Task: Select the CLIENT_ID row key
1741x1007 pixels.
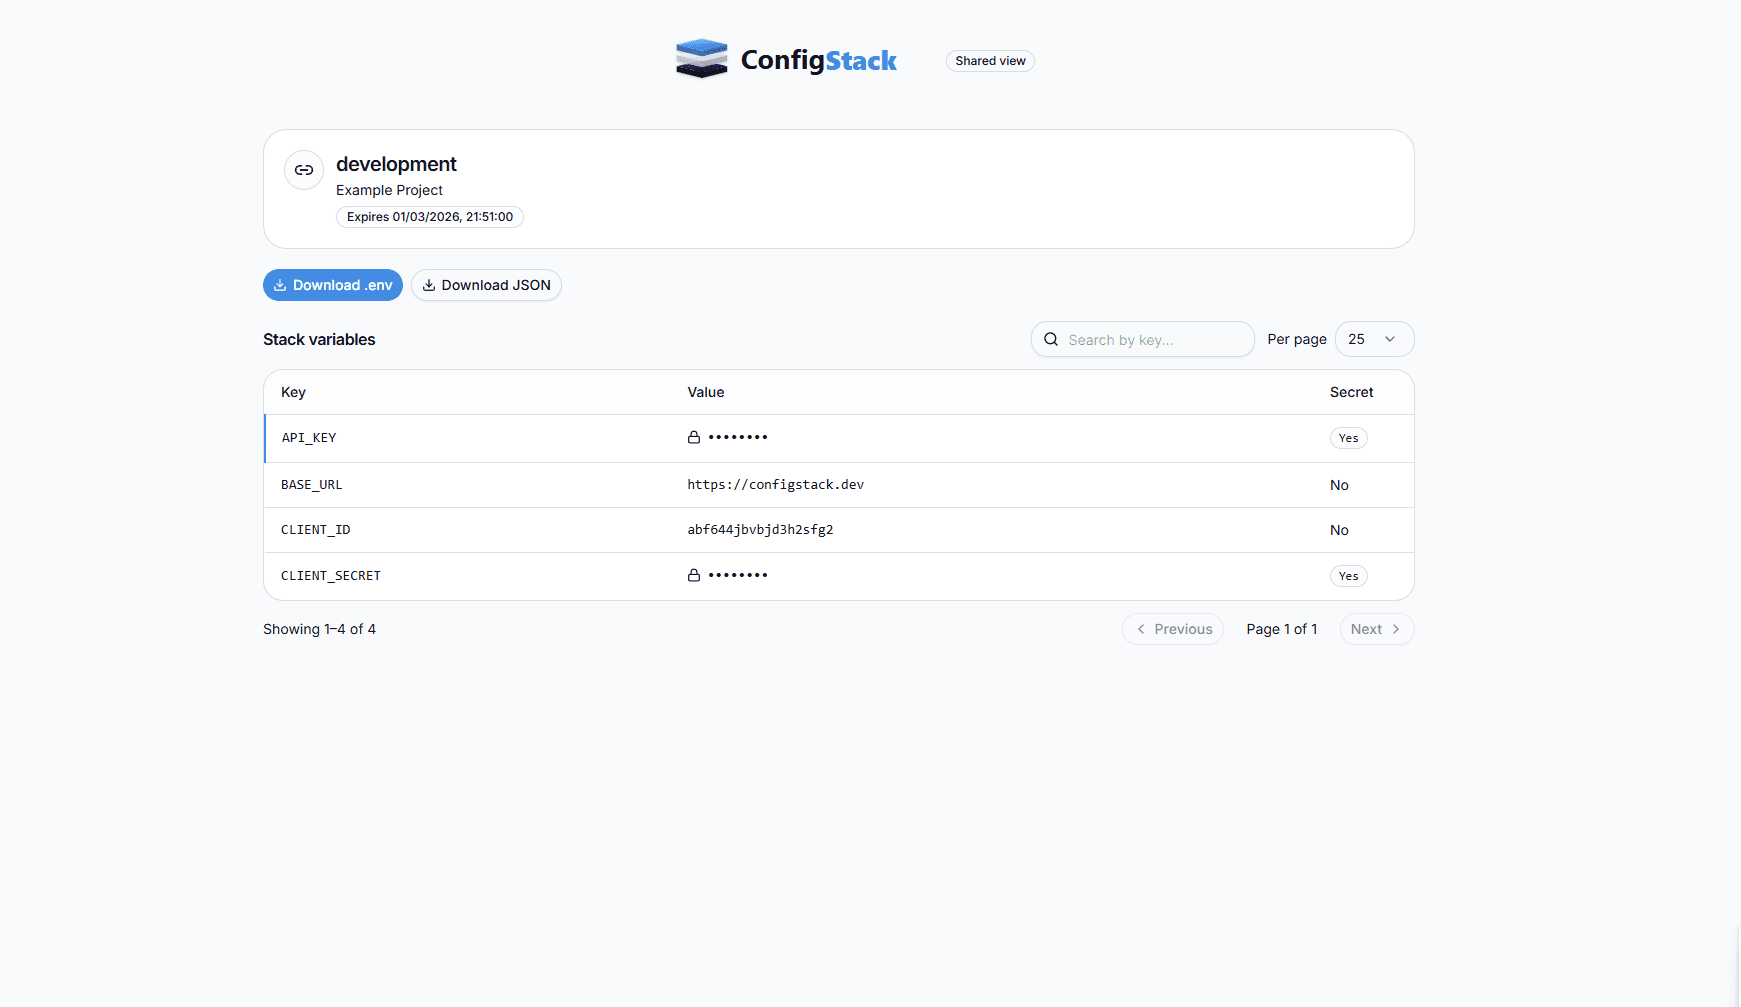Action: tap(315, 530)
